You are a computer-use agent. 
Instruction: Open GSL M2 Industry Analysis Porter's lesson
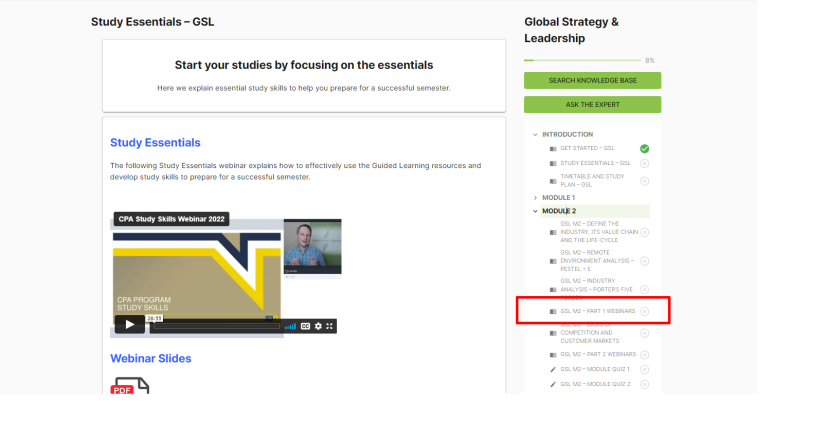click(x=596, y=289)
